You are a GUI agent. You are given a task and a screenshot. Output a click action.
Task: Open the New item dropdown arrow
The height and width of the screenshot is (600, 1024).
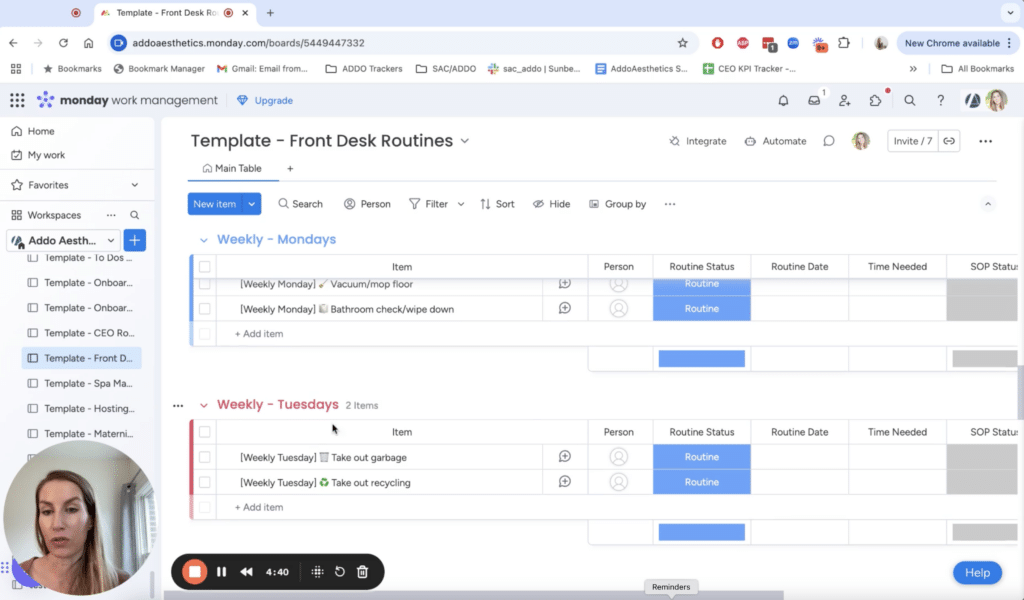pos(252,204)
